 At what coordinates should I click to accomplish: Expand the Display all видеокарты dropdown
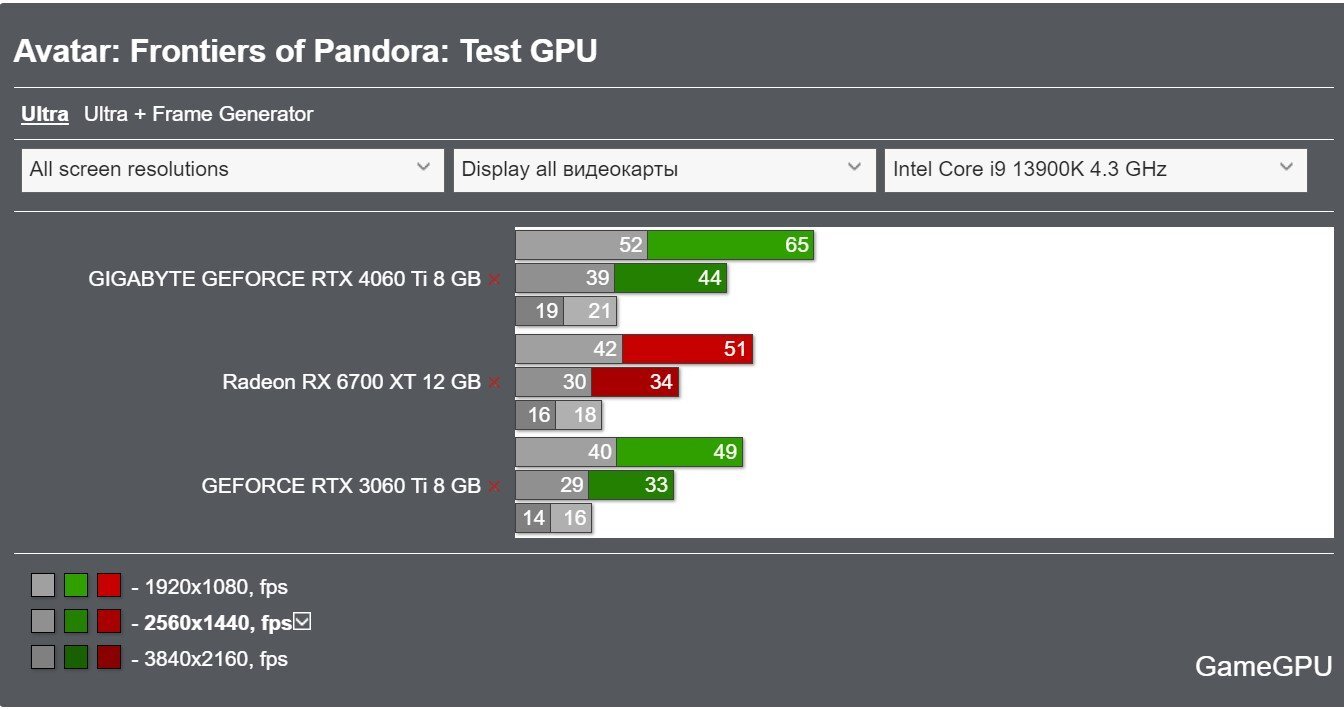click(664, 169)
